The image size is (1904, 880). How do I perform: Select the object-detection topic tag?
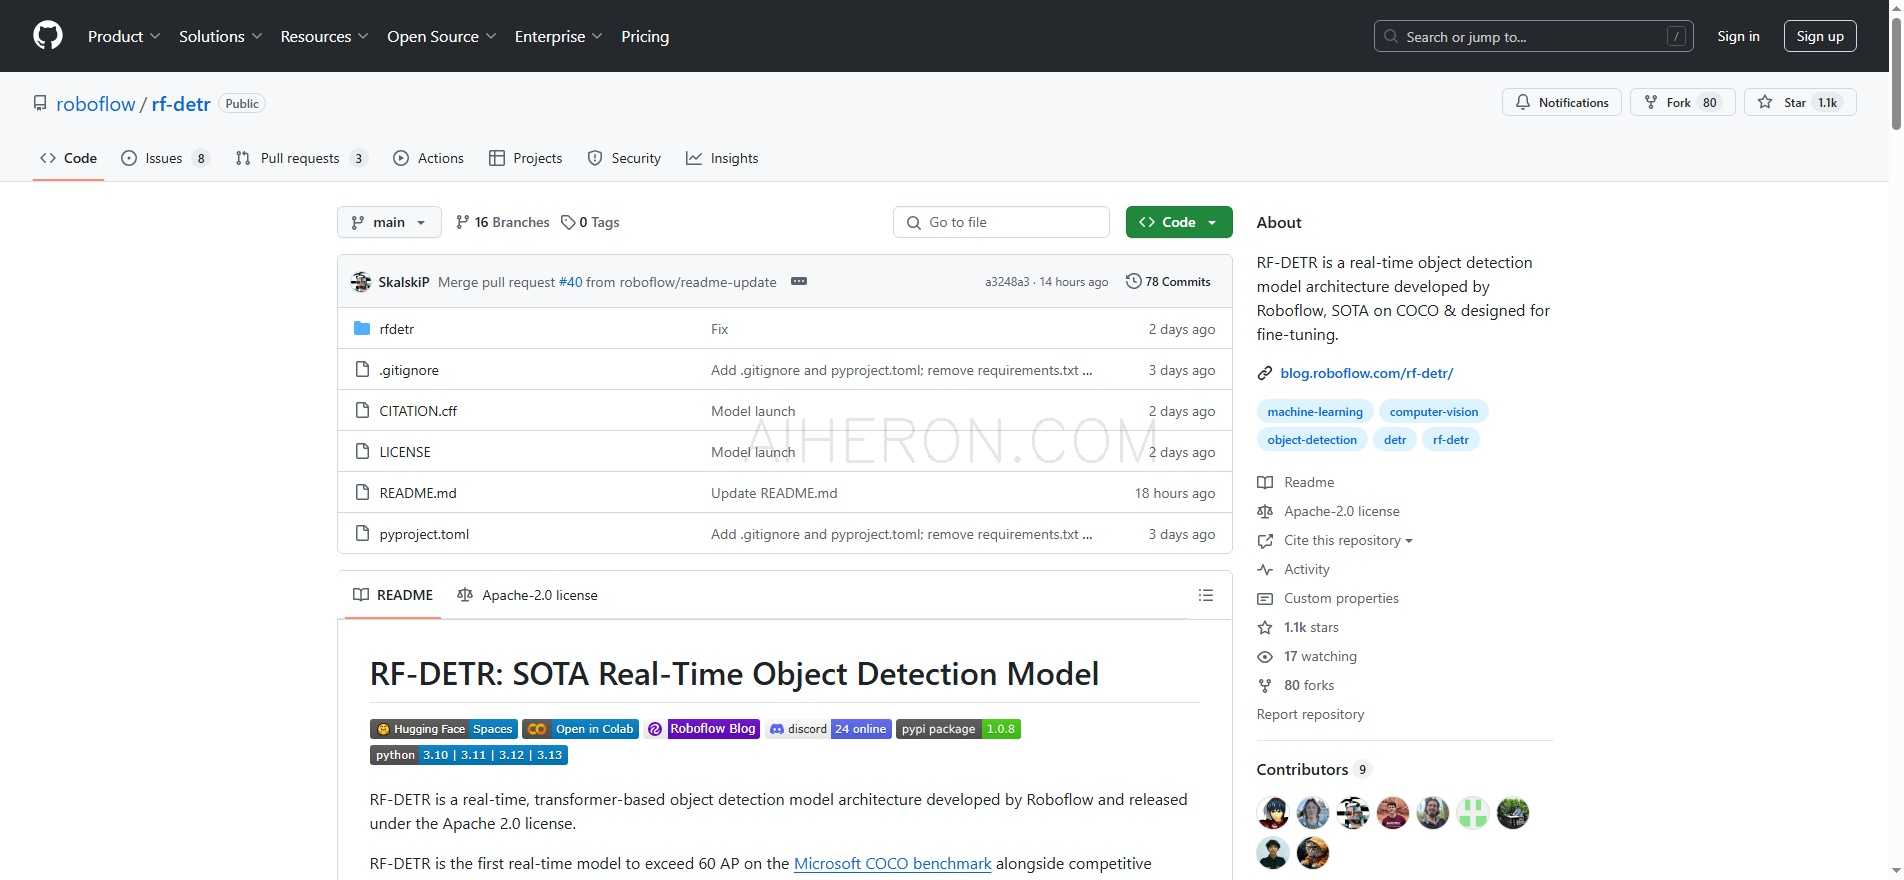pyautogui.click(x=1311, y=440)
